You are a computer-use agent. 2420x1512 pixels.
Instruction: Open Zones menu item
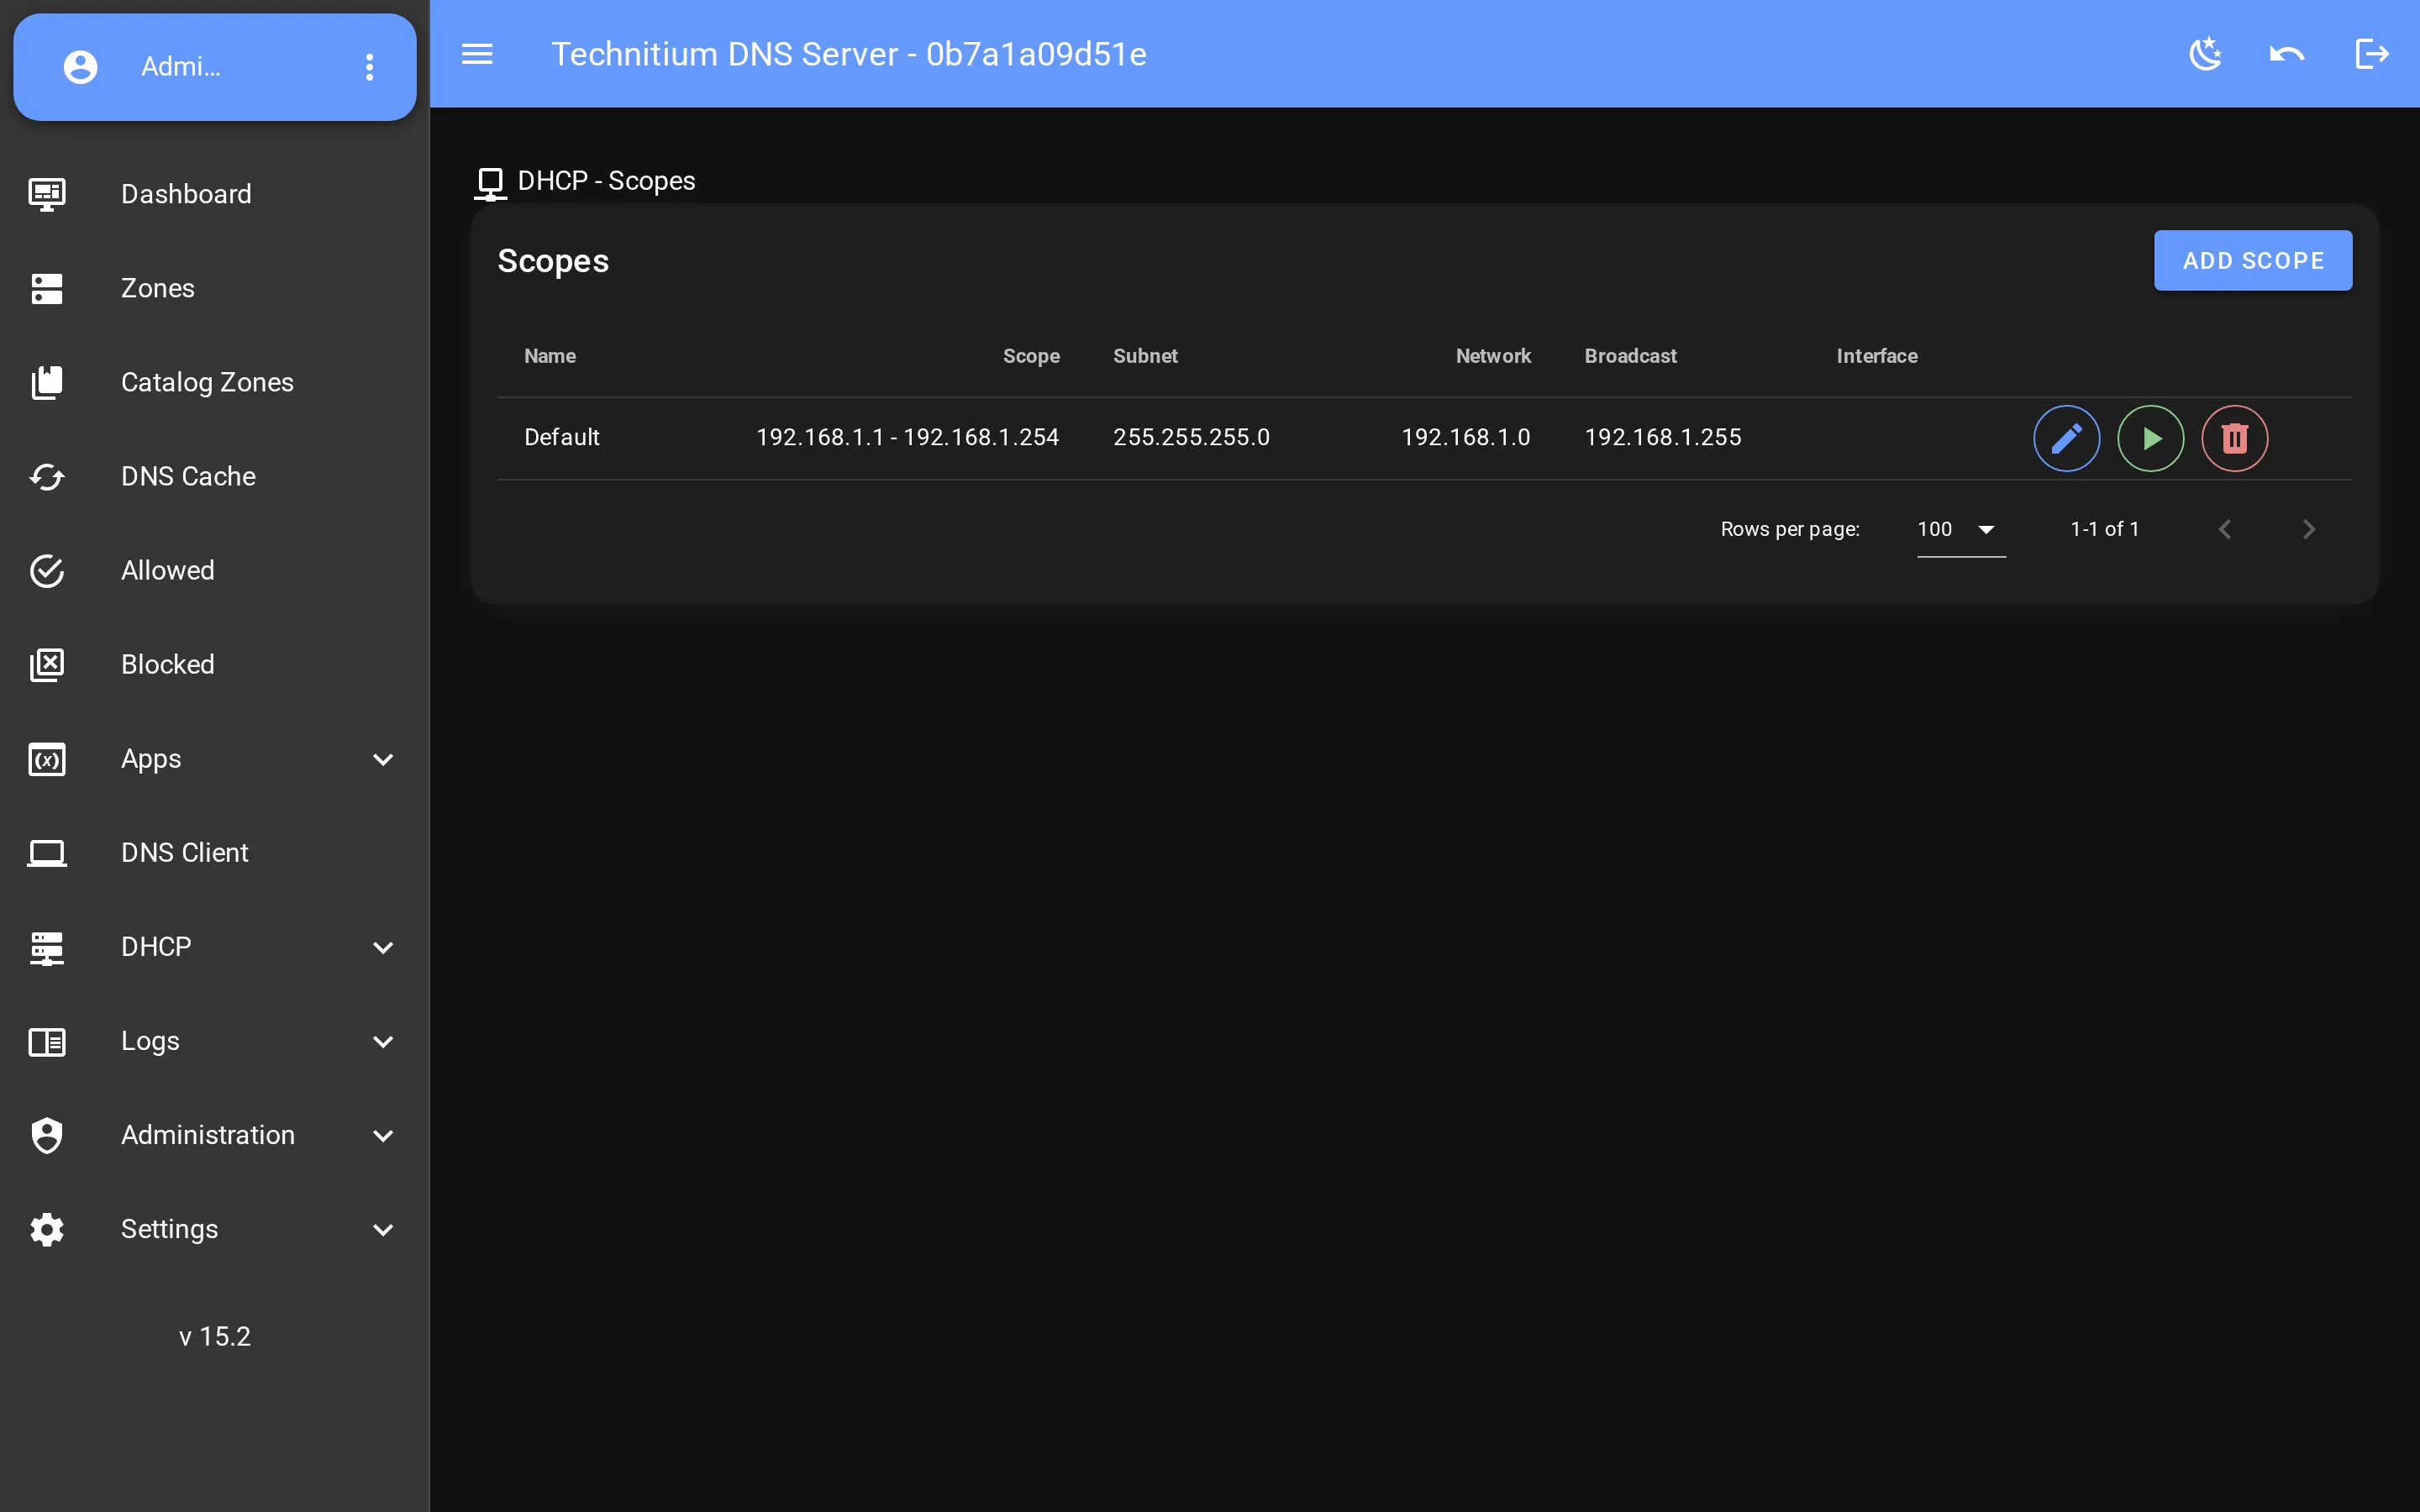point(215,288)
